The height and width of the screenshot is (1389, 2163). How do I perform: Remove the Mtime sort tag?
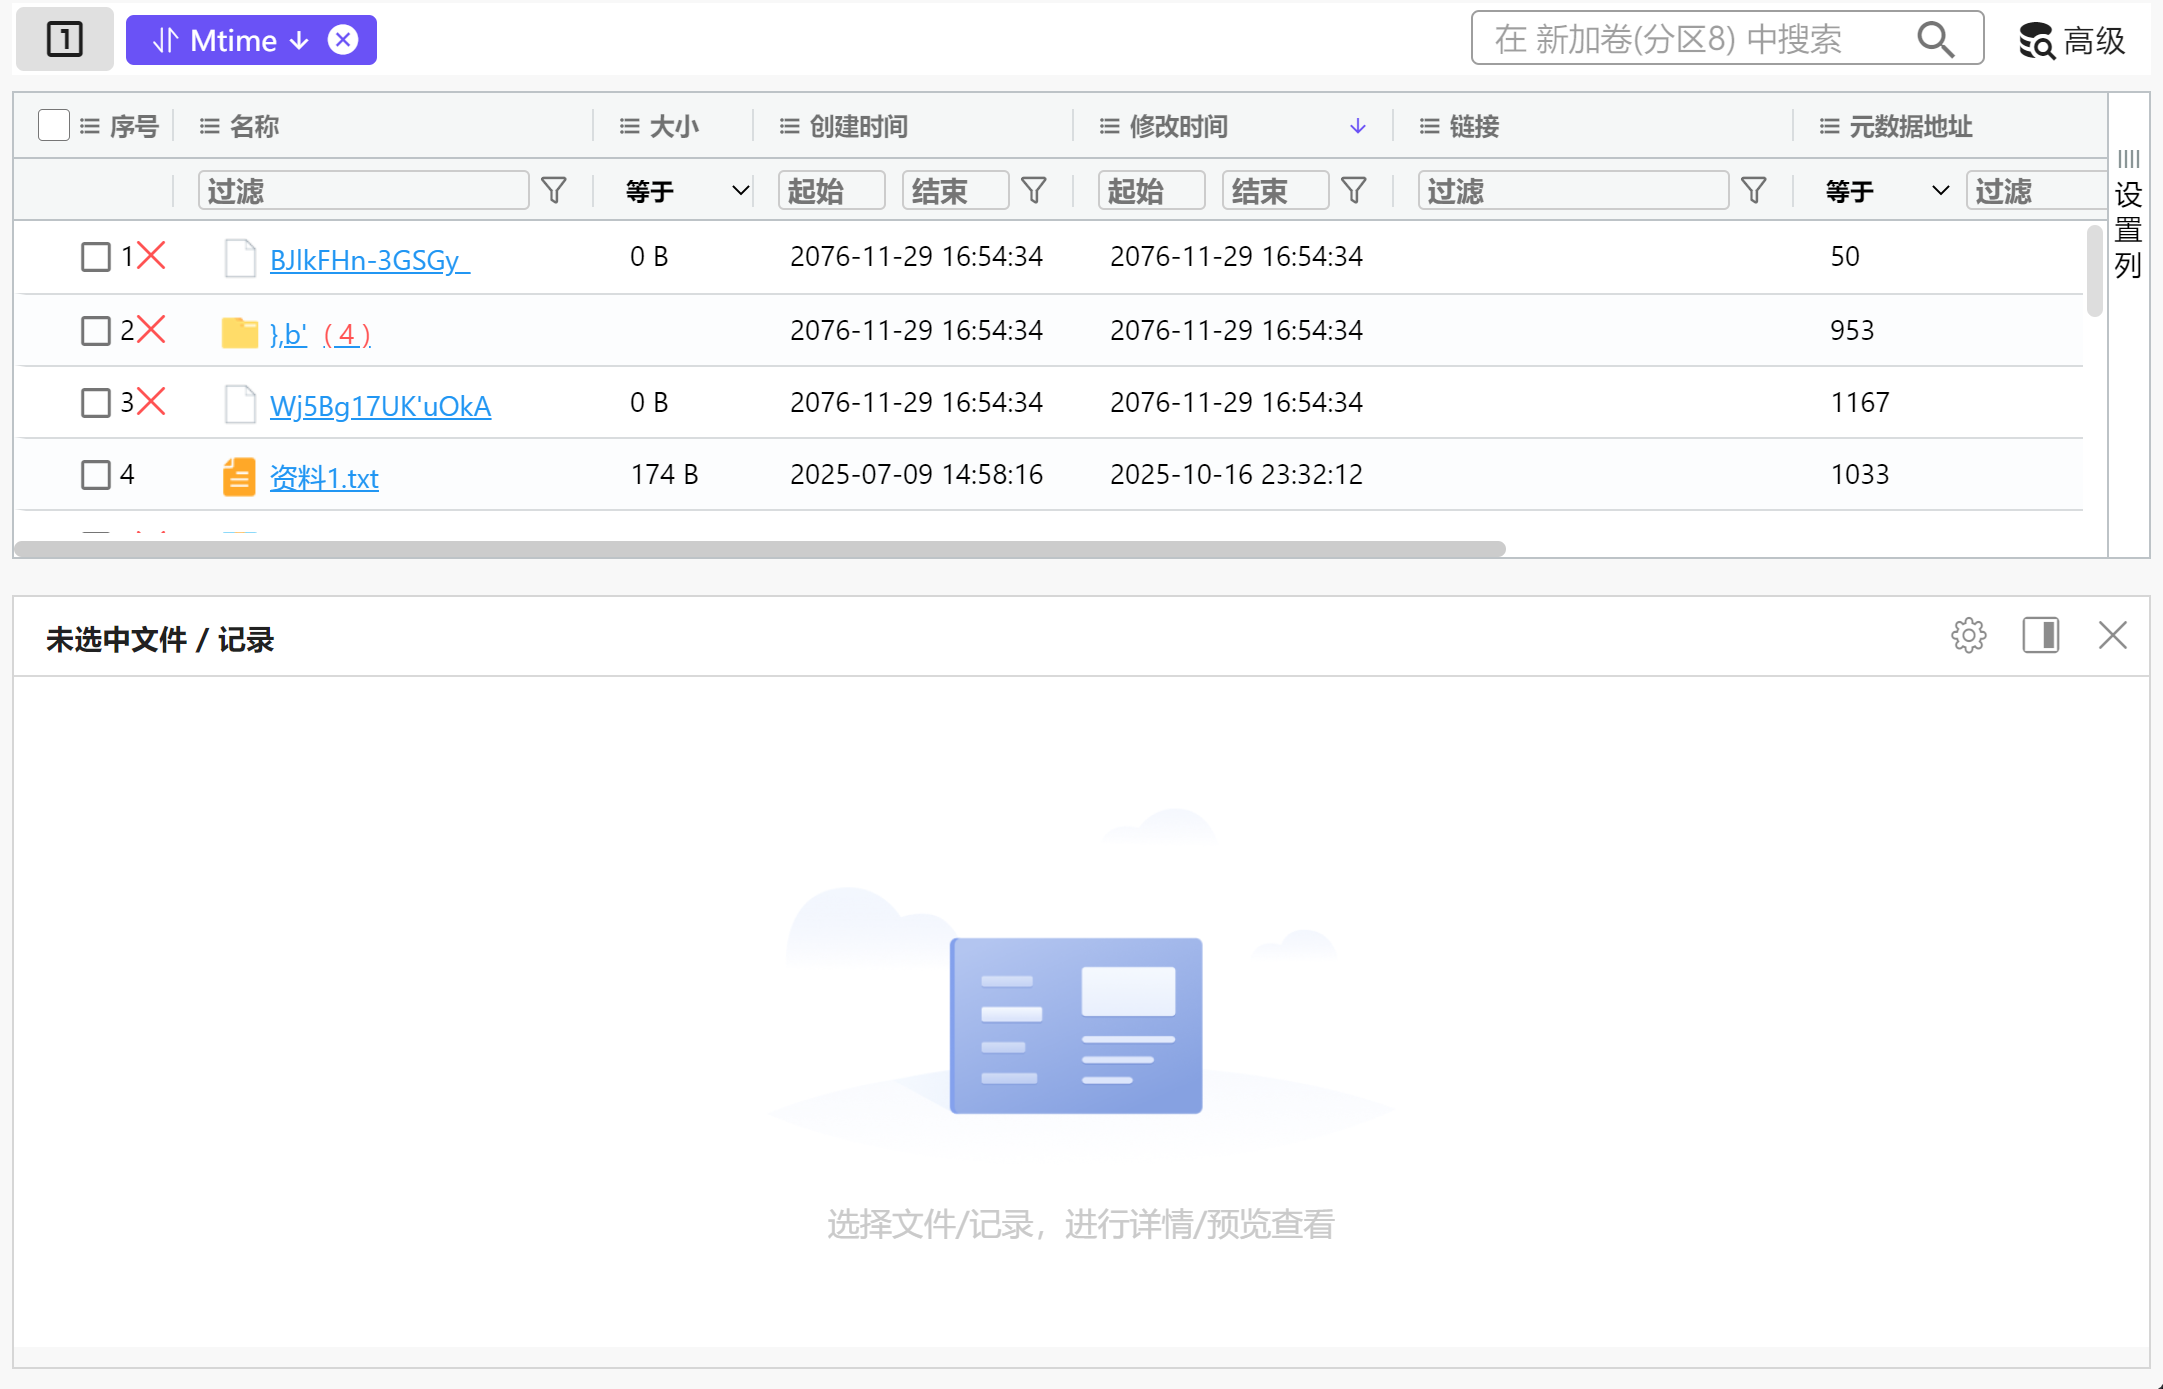tap(343, 40)
